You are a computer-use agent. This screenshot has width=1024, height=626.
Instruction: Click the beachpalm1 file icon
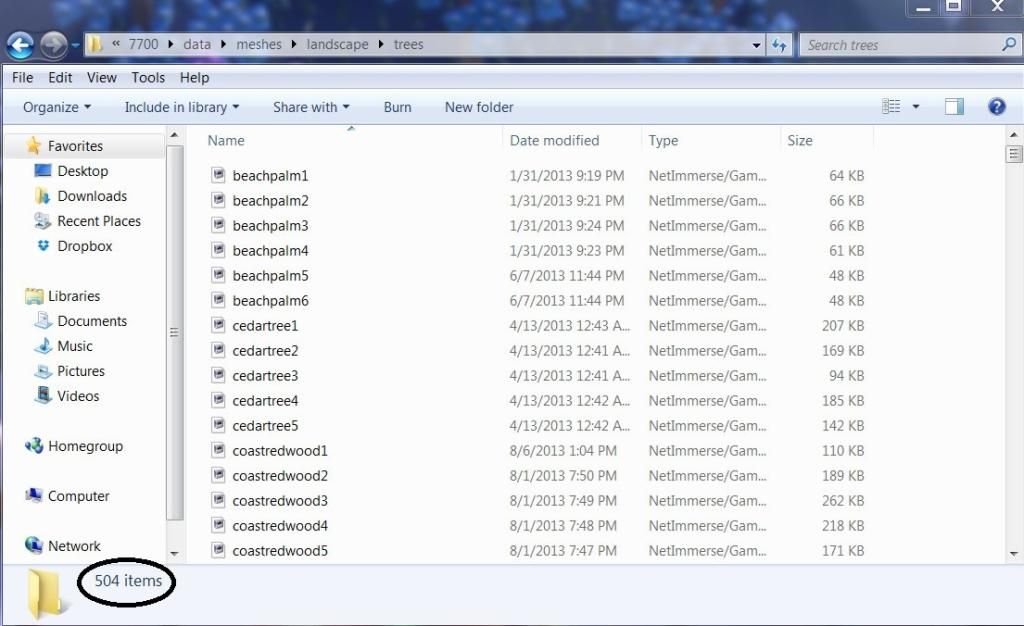click(219, 175)
